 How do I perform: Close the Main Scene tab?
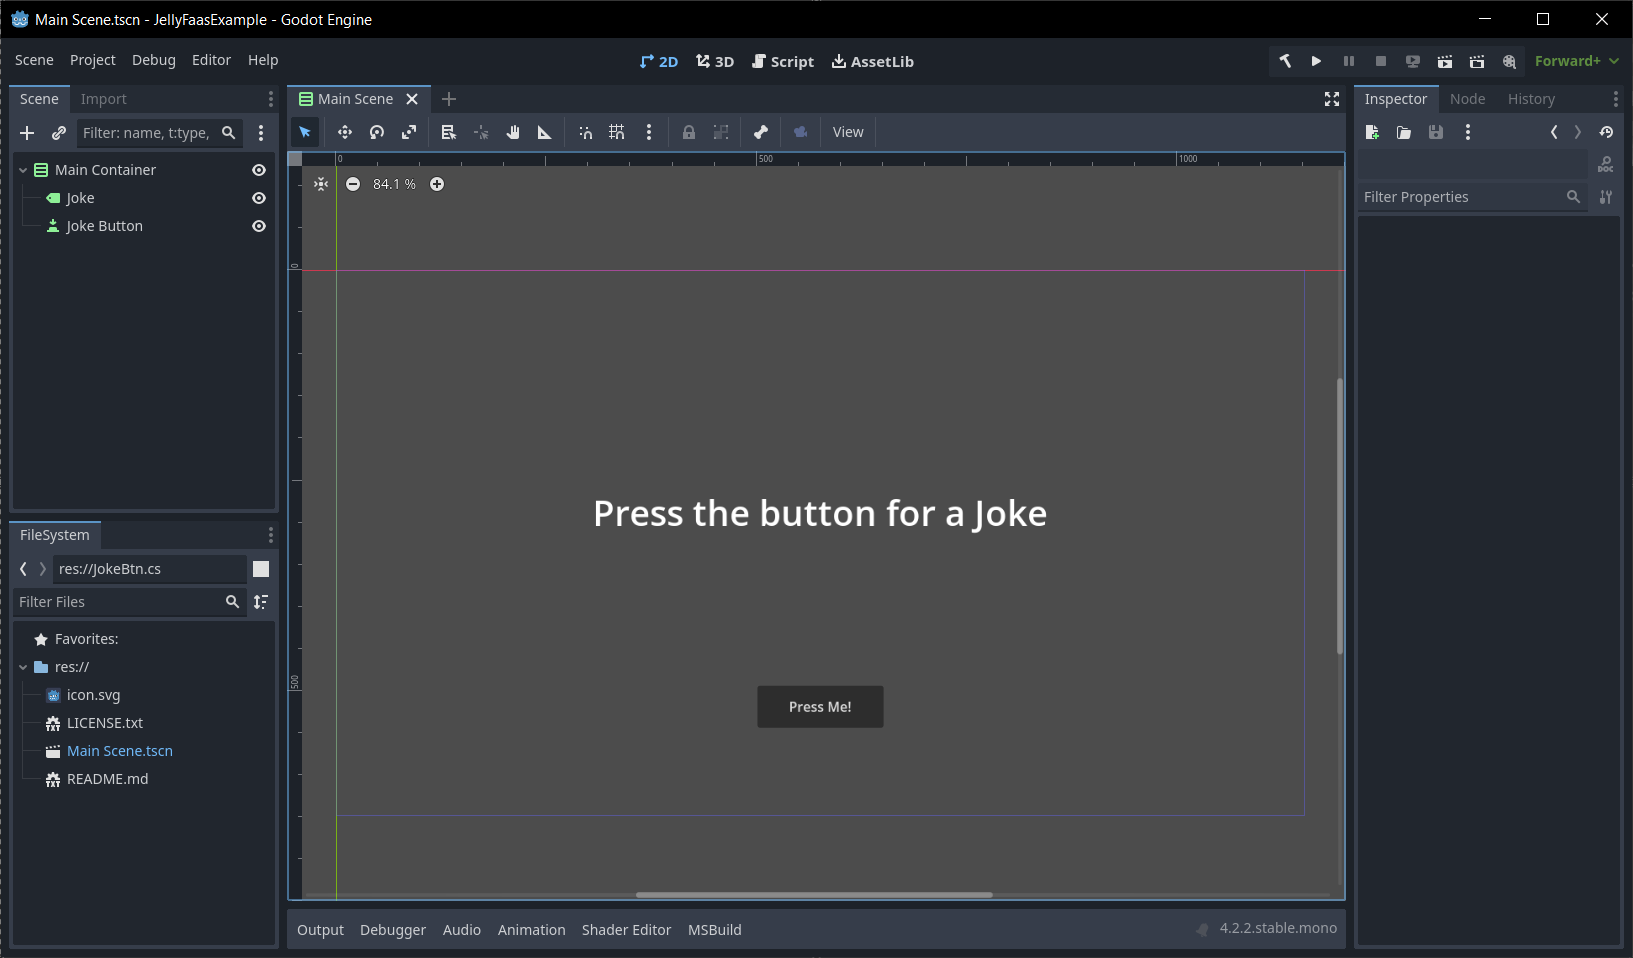412,99
